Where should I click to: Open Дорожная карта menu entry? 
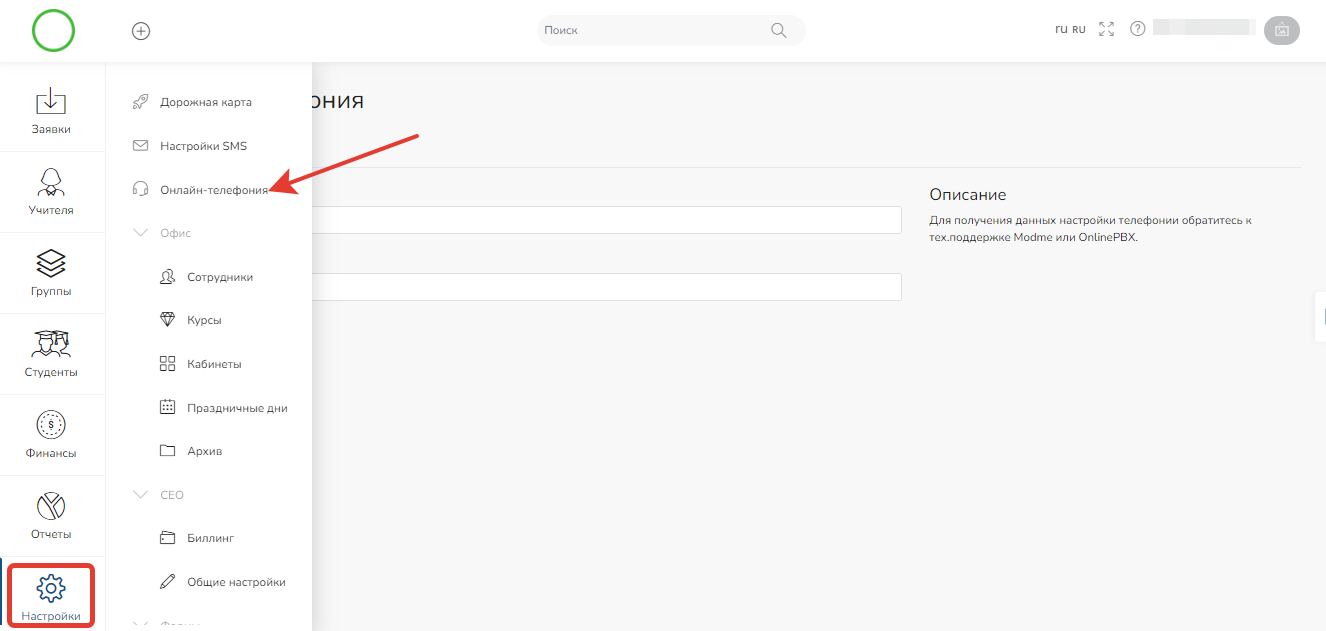point(205,102)
